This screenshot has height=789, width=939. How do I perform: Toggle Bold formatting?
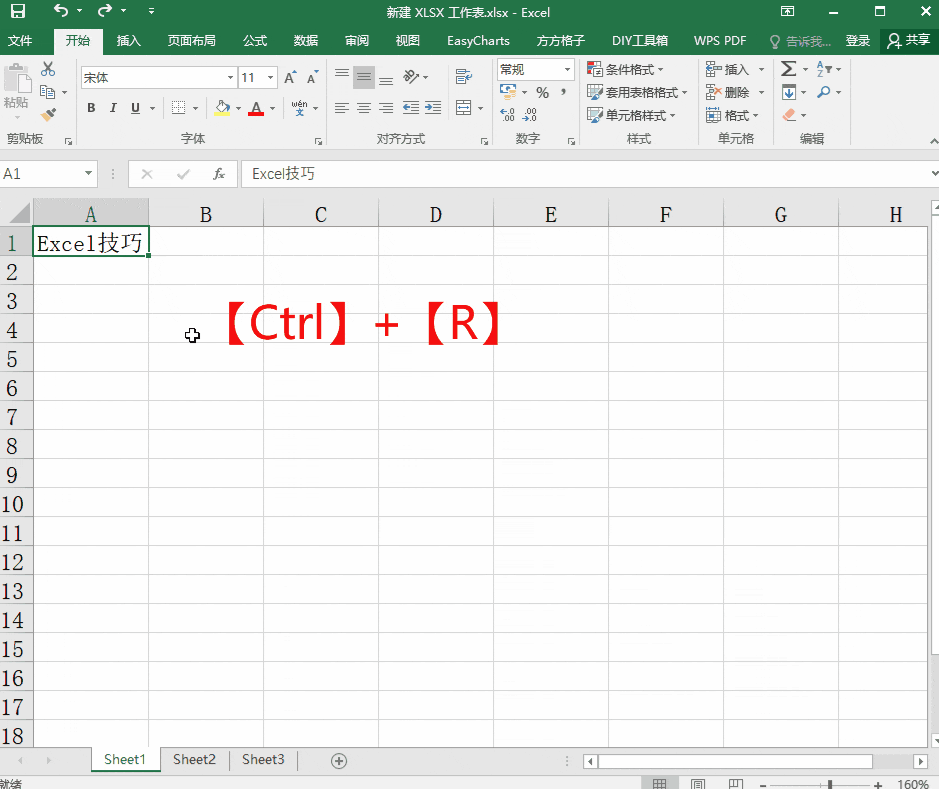(x=91, y=108)
